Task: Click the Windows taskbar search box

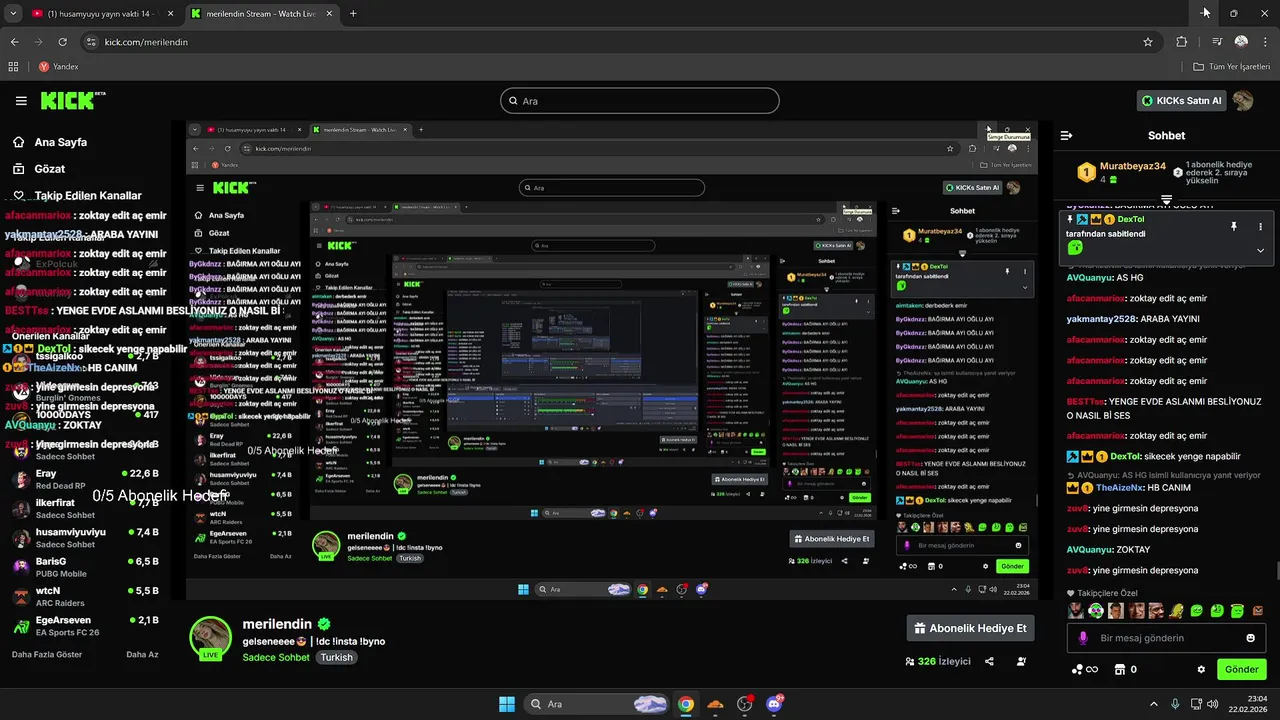Action: tap(597, 704)
